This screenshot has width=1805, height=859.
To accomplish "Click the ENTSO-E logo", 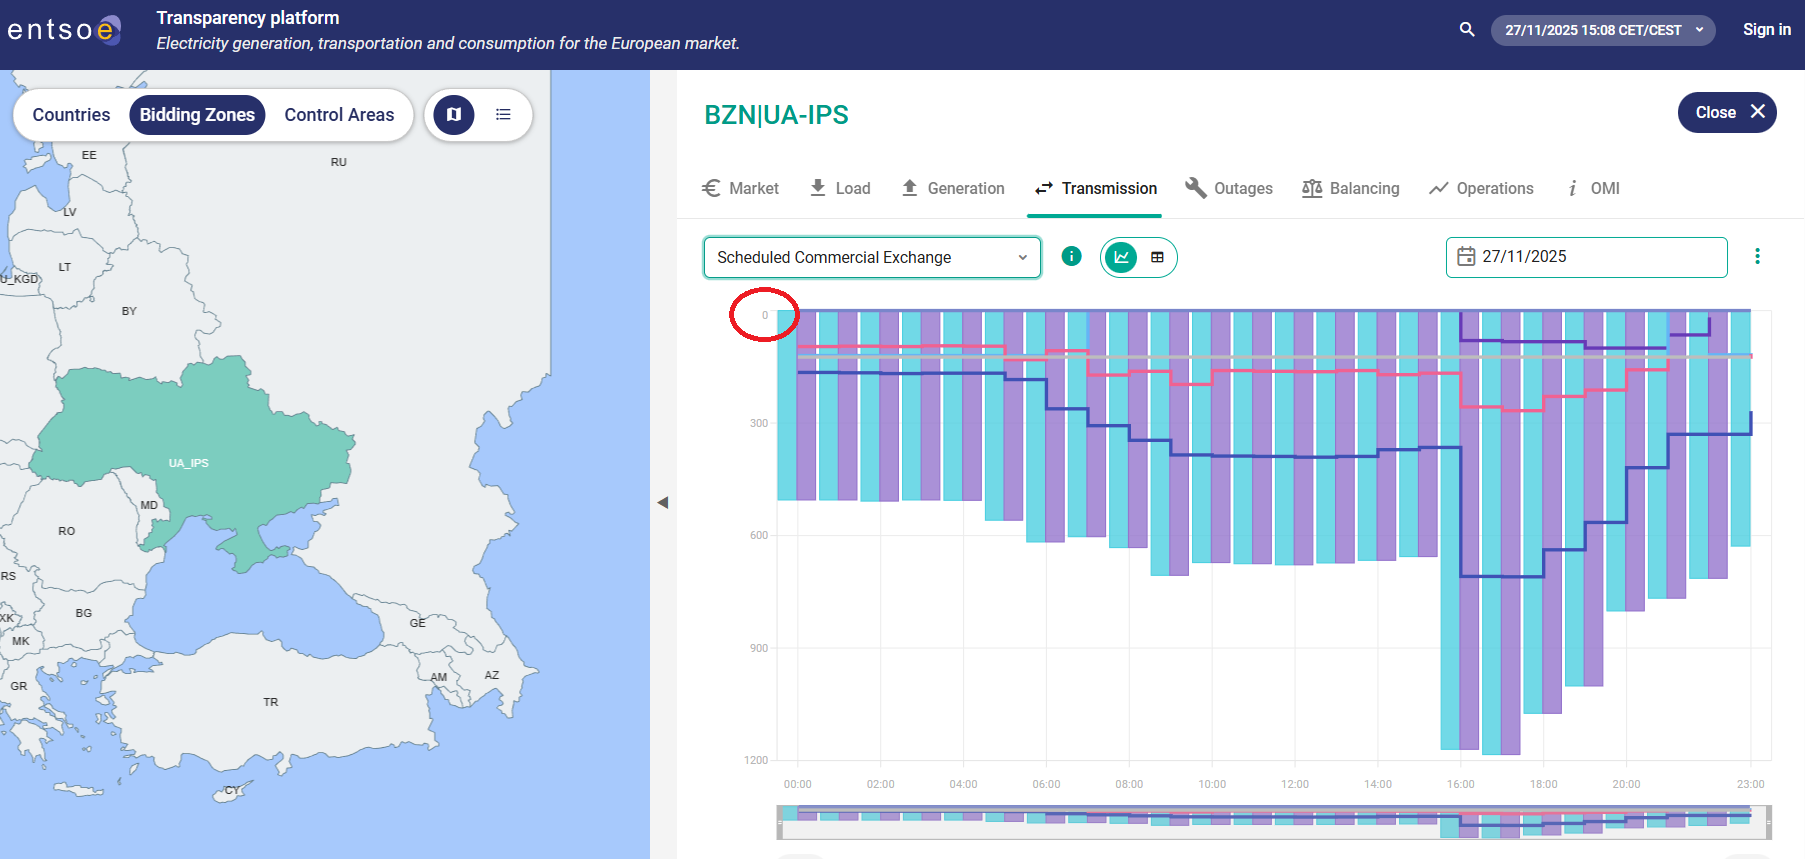I will click(64, 30).
